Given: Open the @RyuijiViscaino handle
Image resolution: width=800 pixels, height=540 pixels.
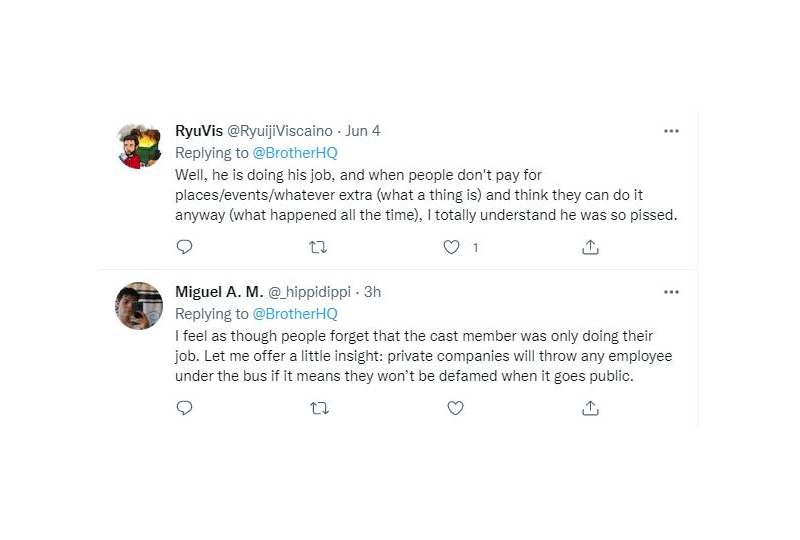Looking at the screenshot, I should [280, 131].
